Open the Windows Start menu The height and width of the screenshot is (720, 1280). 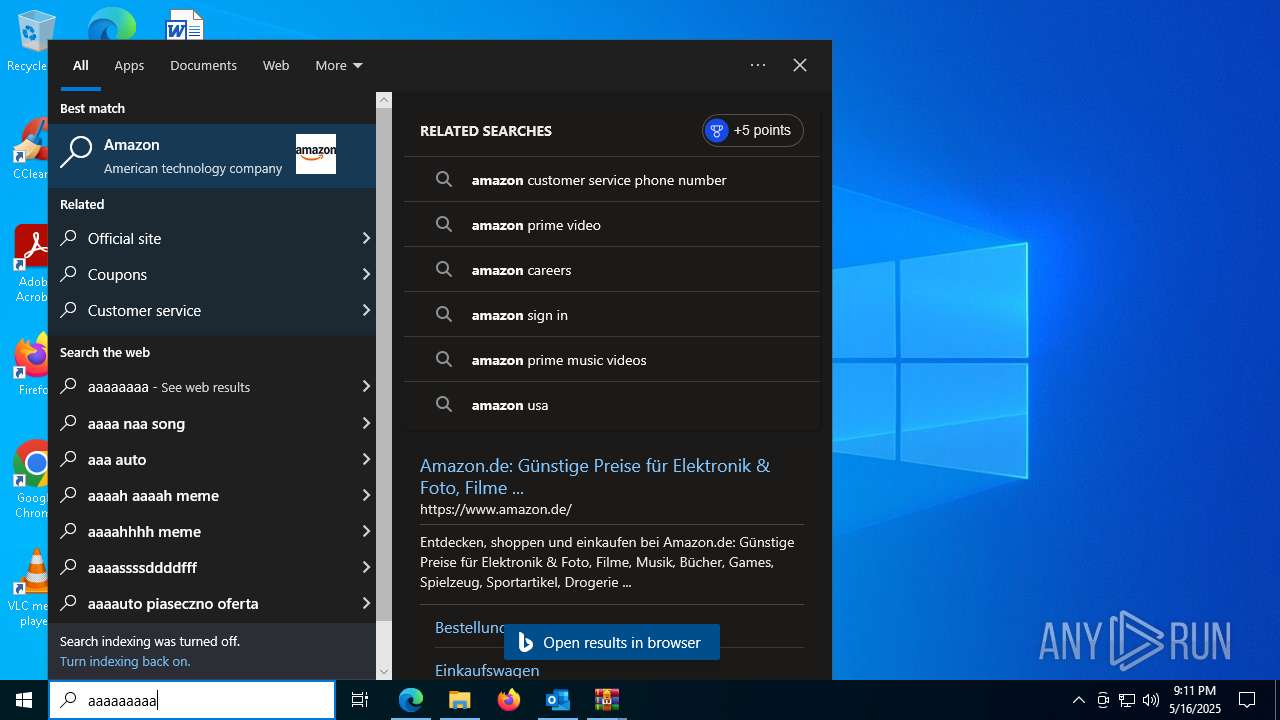[24, 700]
